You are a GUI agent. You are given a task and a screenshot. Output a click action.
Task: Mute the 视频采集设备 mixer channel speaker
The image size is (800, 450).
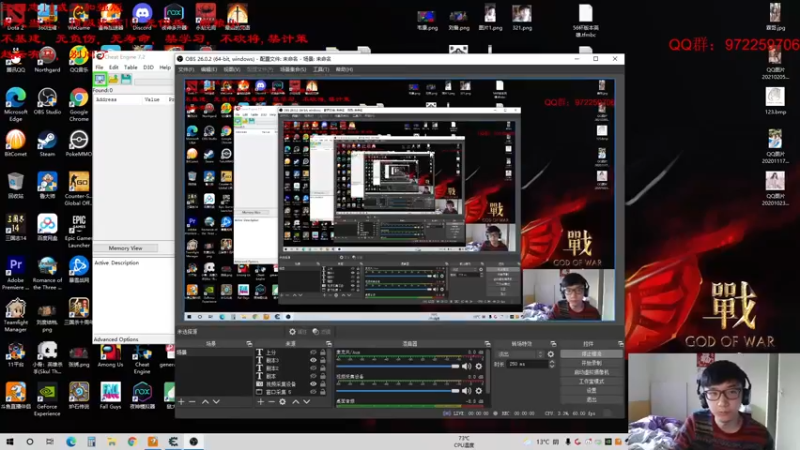pos(466,391)
